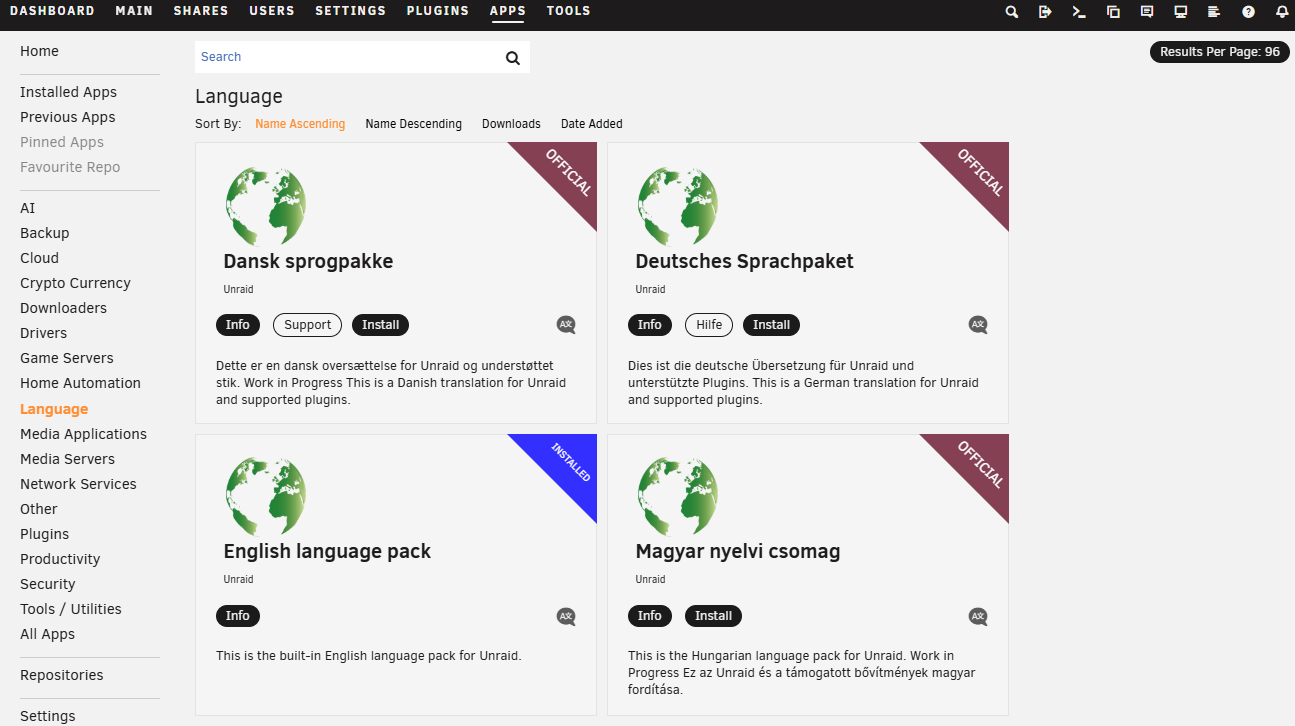Switch to the PLUGINS menu tab
This screenshot has height=726, width=1295.
[437, 11]
